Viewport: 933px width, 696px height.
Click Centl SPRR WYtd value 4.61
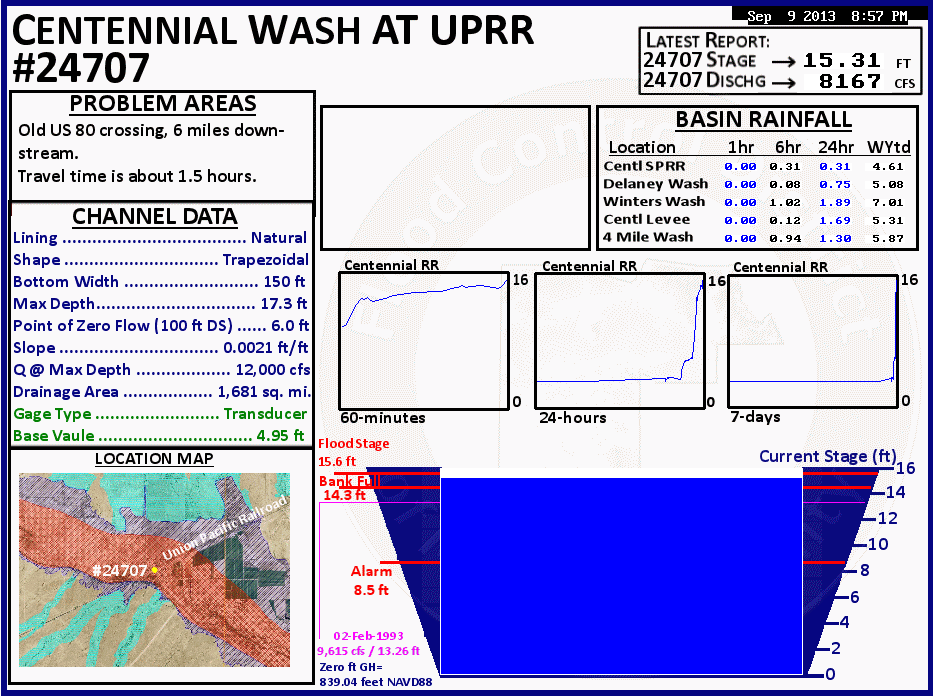(888, 167)
